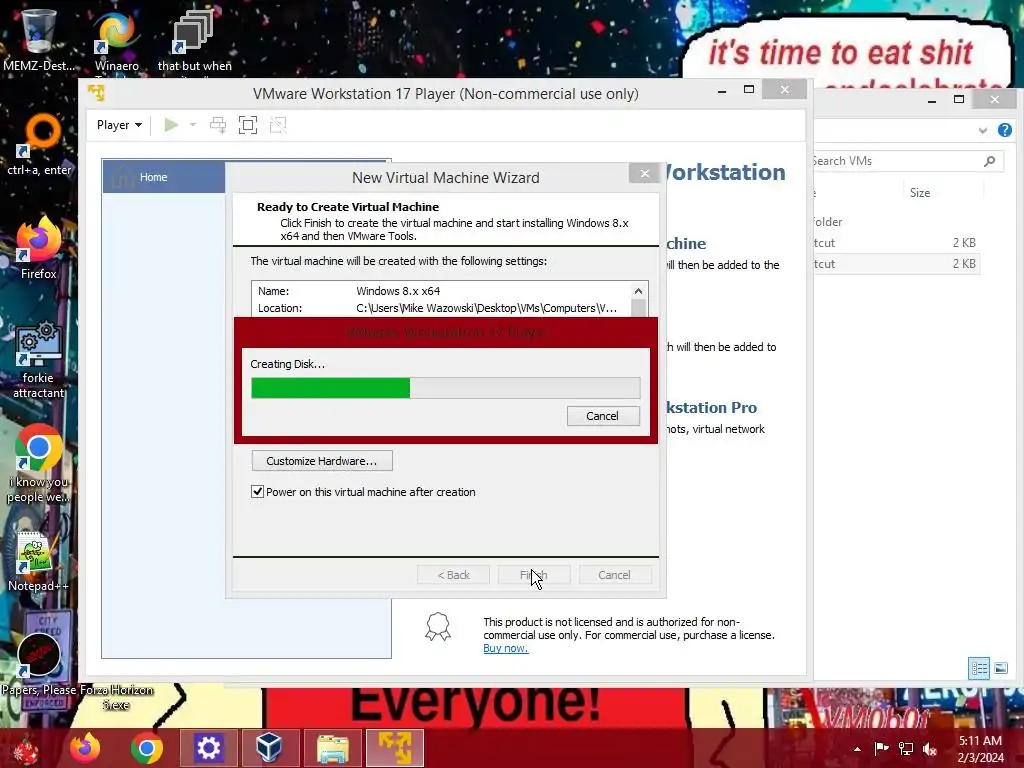Open the Winaero desktop shortcut
This screenshot has height=768, width=1024.
(117, 39)
